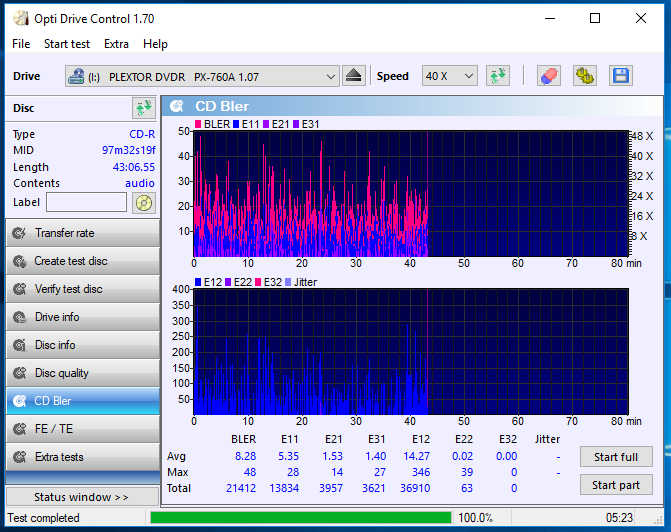Click the Type value CD-R
Image resolution: width=671 pixels, height=532 pixels.
pos(142,134)
